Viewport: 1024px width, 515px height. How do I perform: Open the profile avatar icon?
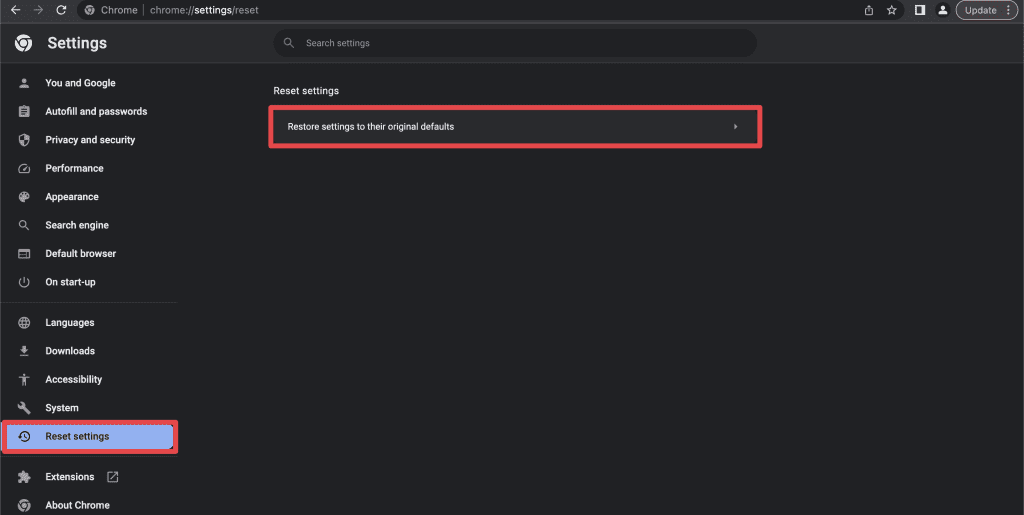pos(942,10)
